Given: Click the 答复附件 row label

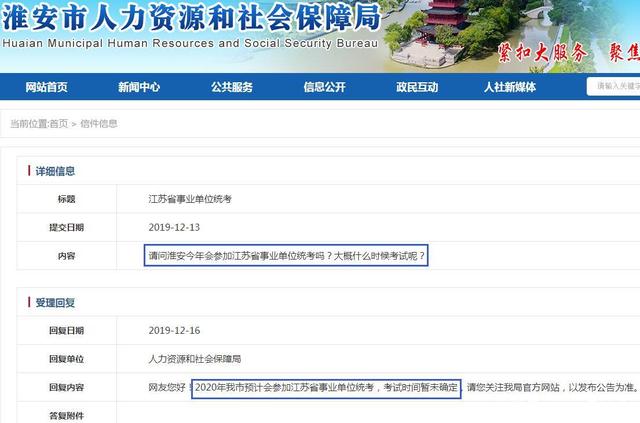Looking at the screenshot, I should pyautogui.click(x=67, y=416).
